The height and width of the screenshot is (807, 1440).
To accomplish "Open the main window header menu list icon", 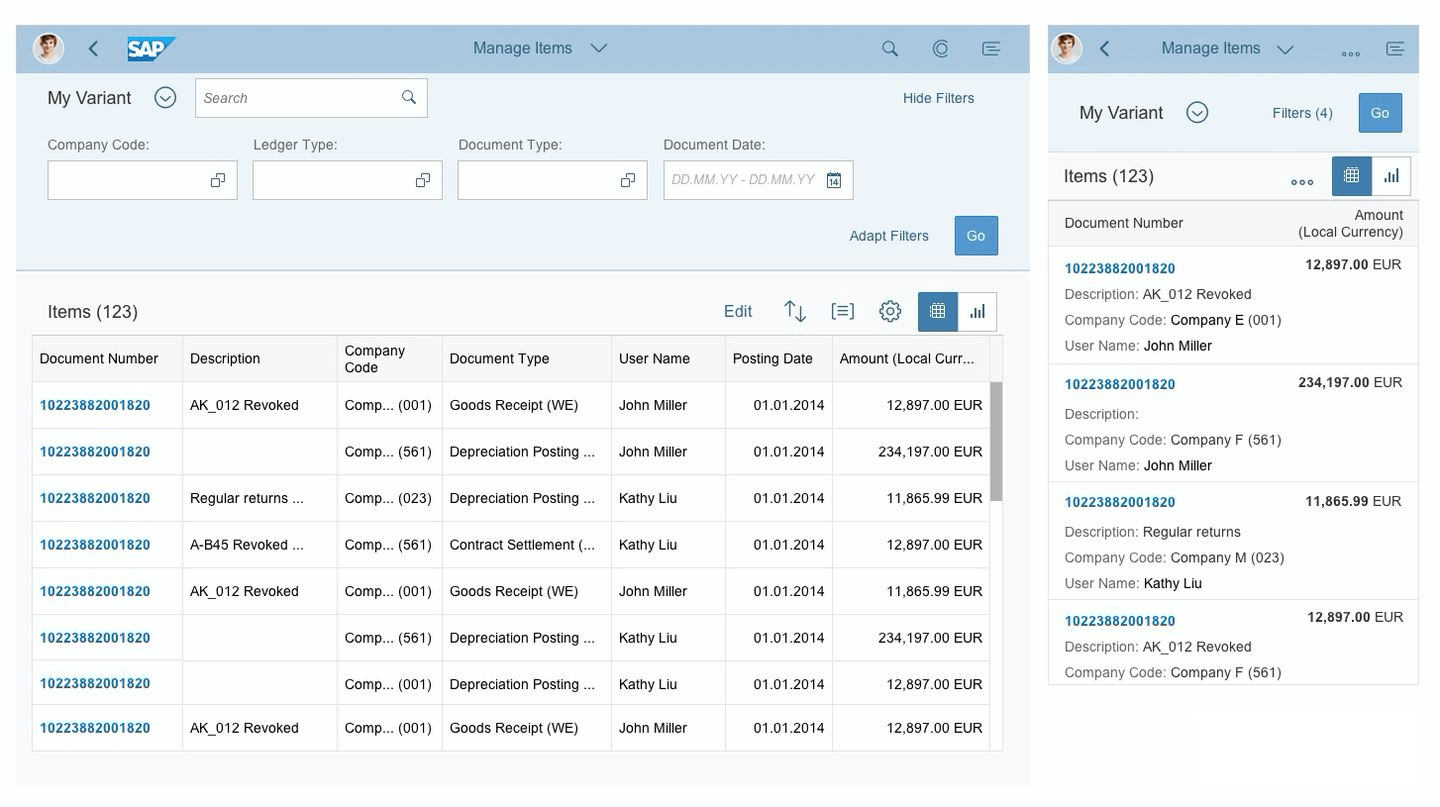I will [x=991, y=48].
